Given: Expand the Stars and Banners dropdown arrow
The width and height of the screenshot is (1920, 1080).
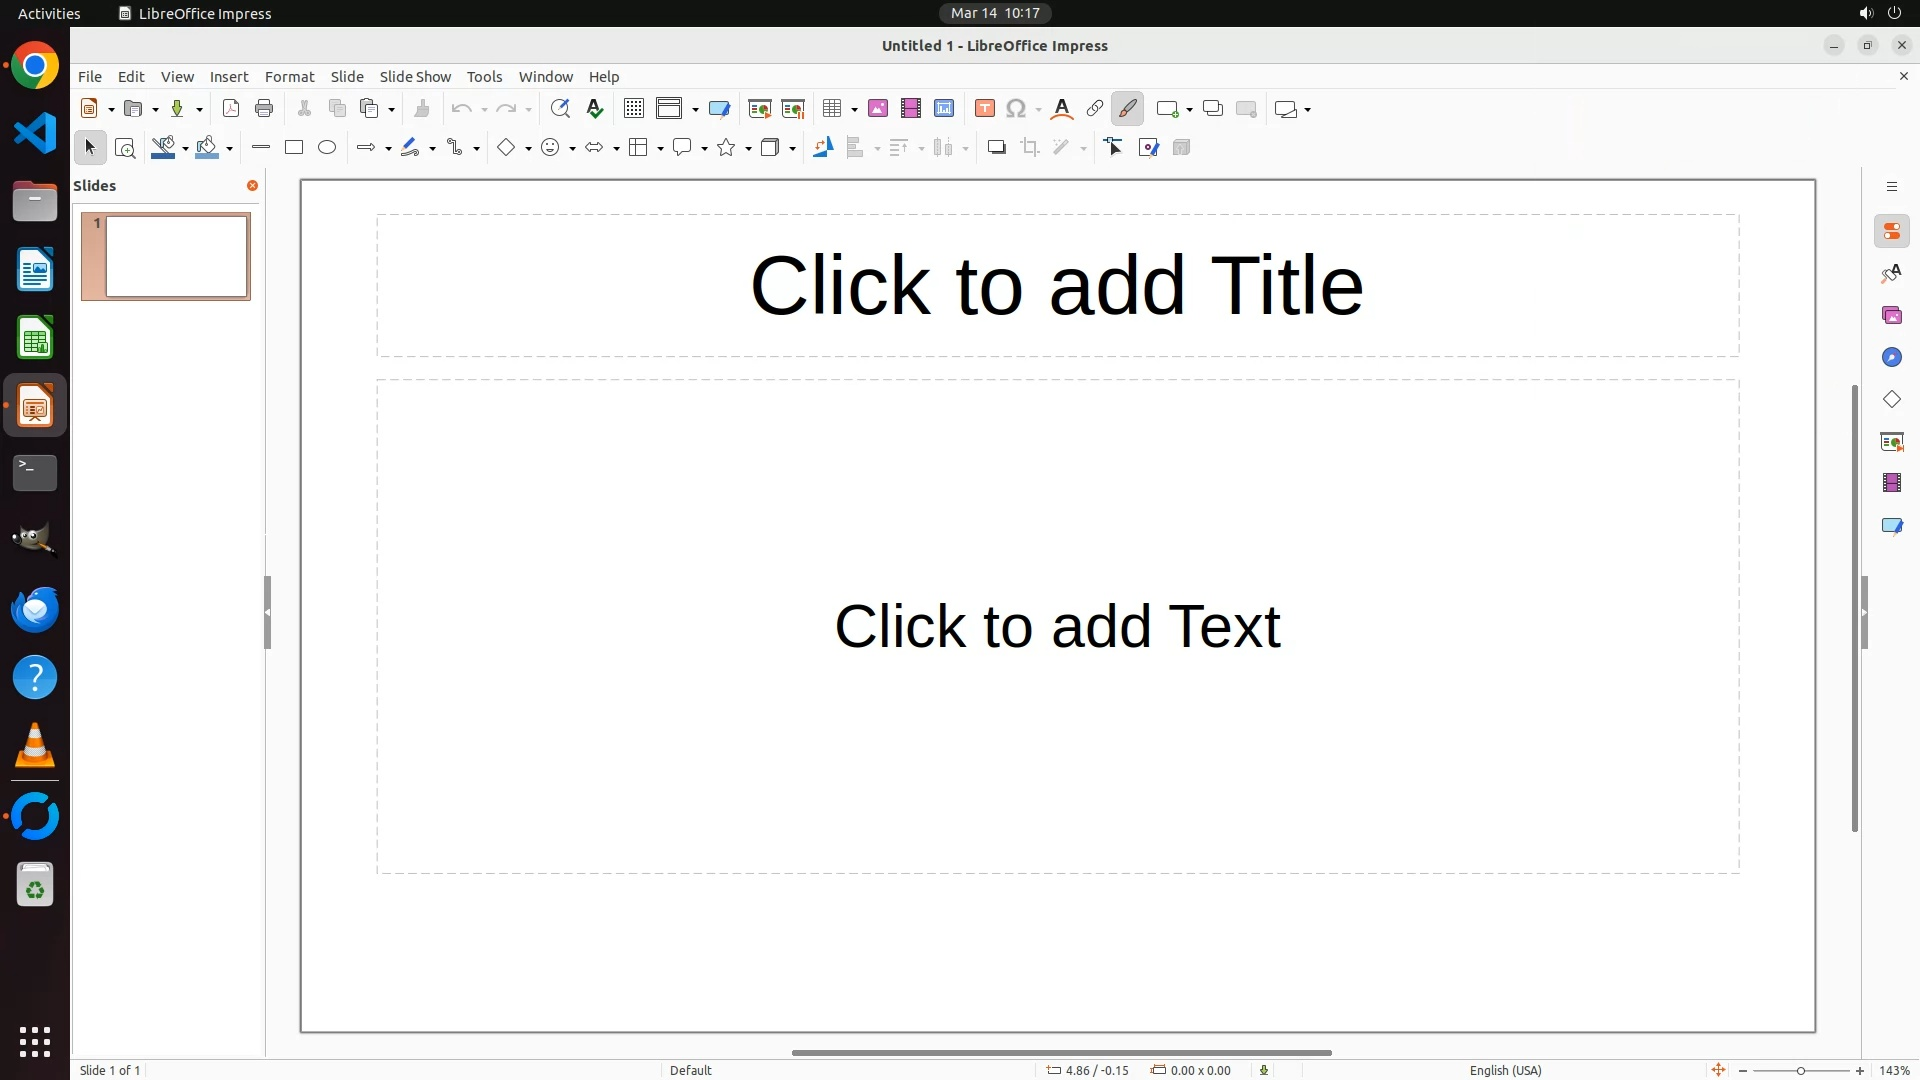Looking at the screenshot, I should tap(748, 149).
